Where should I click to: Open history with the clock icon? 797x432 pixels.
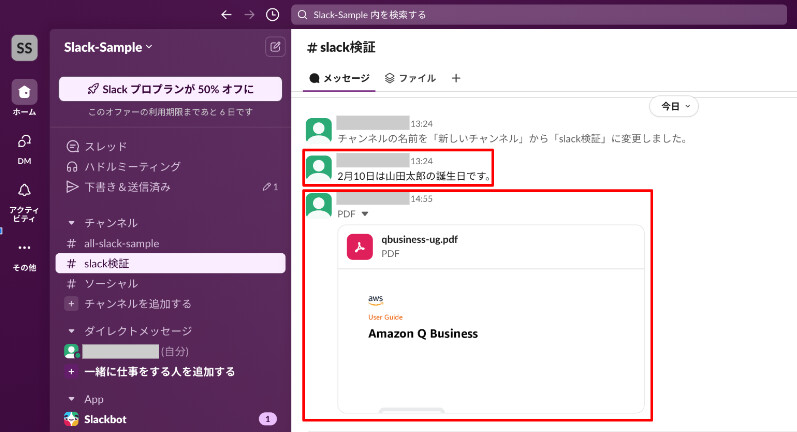(272, 15)
